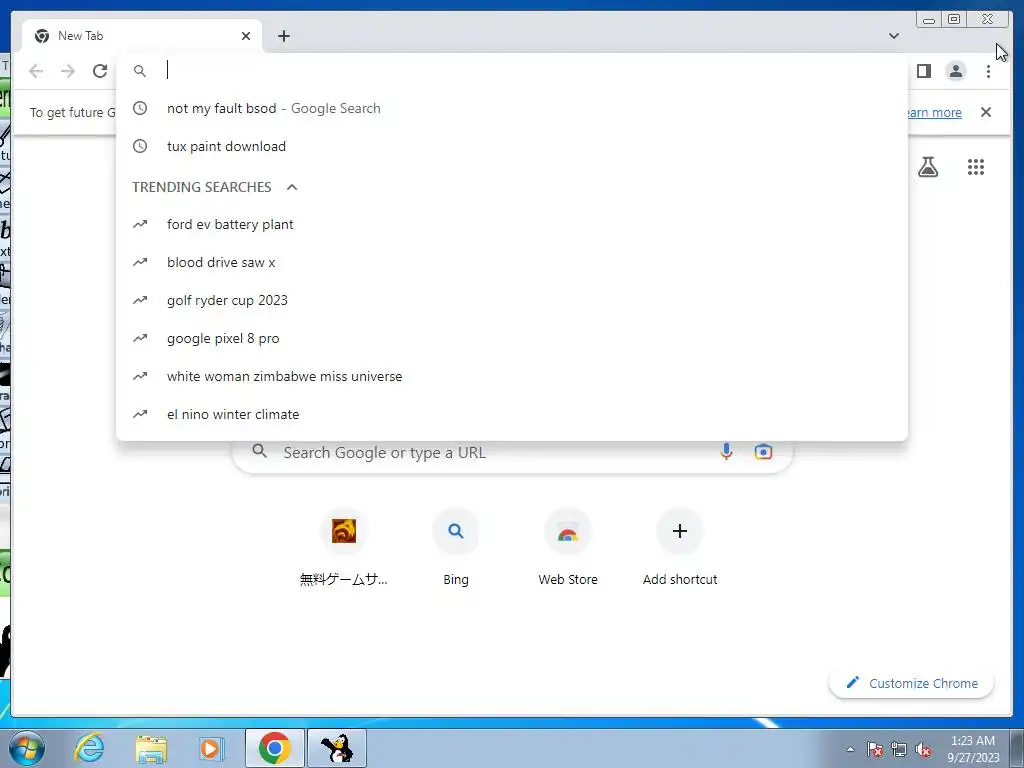This screenshot has width=1024, height=768.
Task: Open the muted volume tray icon
Action: pyautogui.click(x=923, y=749)
